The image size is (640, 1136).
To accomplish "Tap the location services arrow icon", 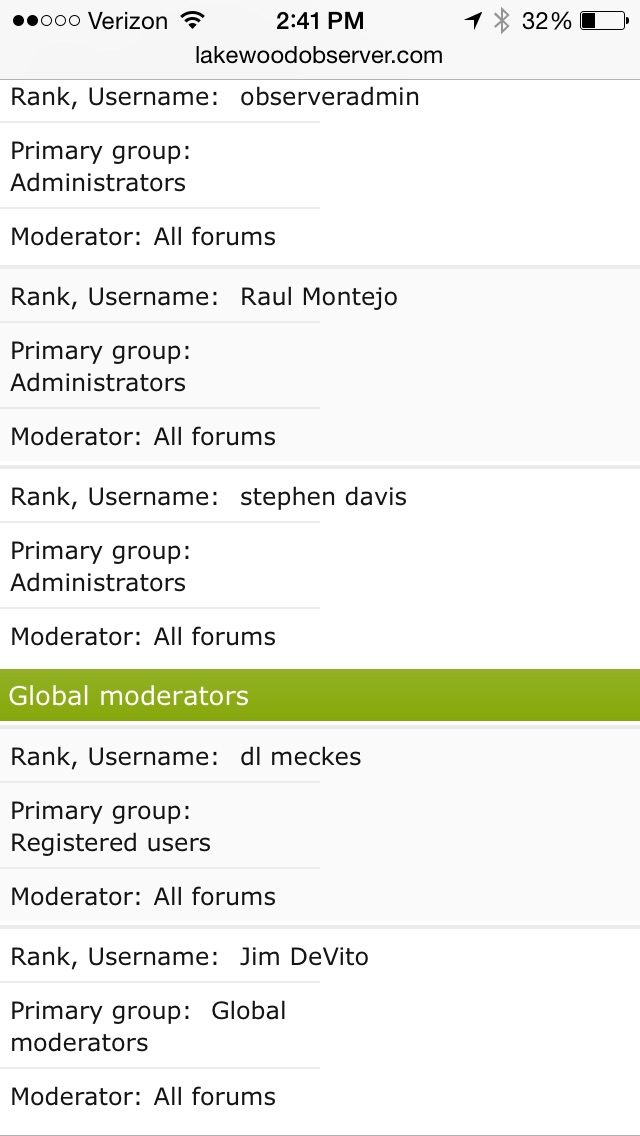I will 473,21.
